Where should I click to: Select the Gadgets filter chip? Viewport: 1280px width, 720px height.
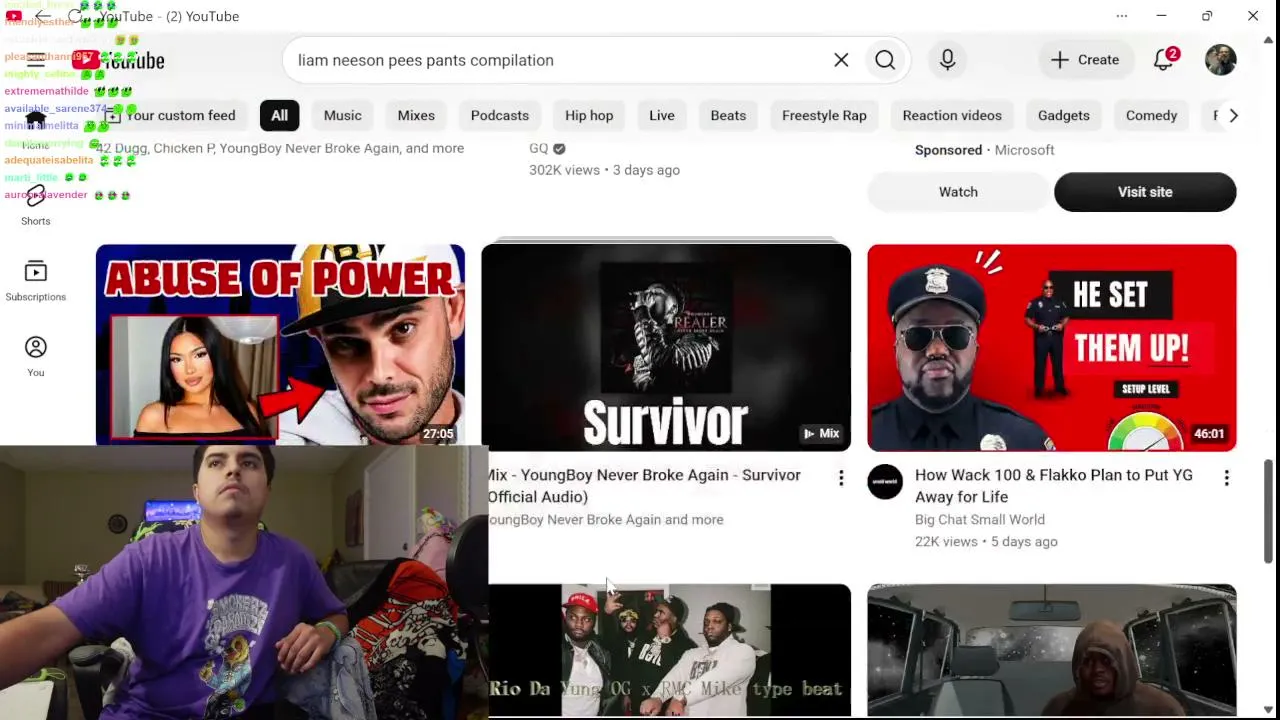1064,115
